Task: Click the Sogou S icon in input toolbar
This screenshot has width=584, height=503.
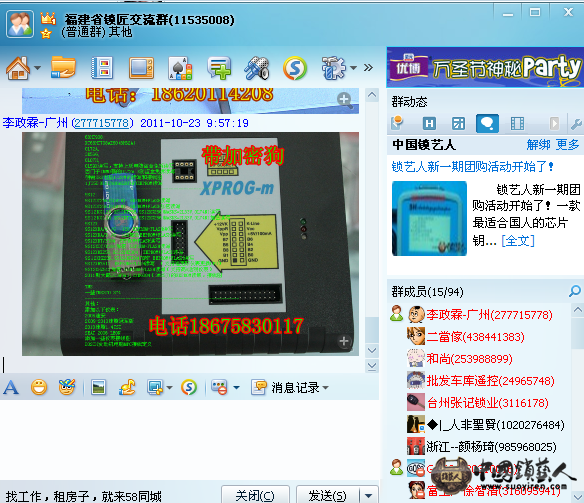Action: pos(189,388)
